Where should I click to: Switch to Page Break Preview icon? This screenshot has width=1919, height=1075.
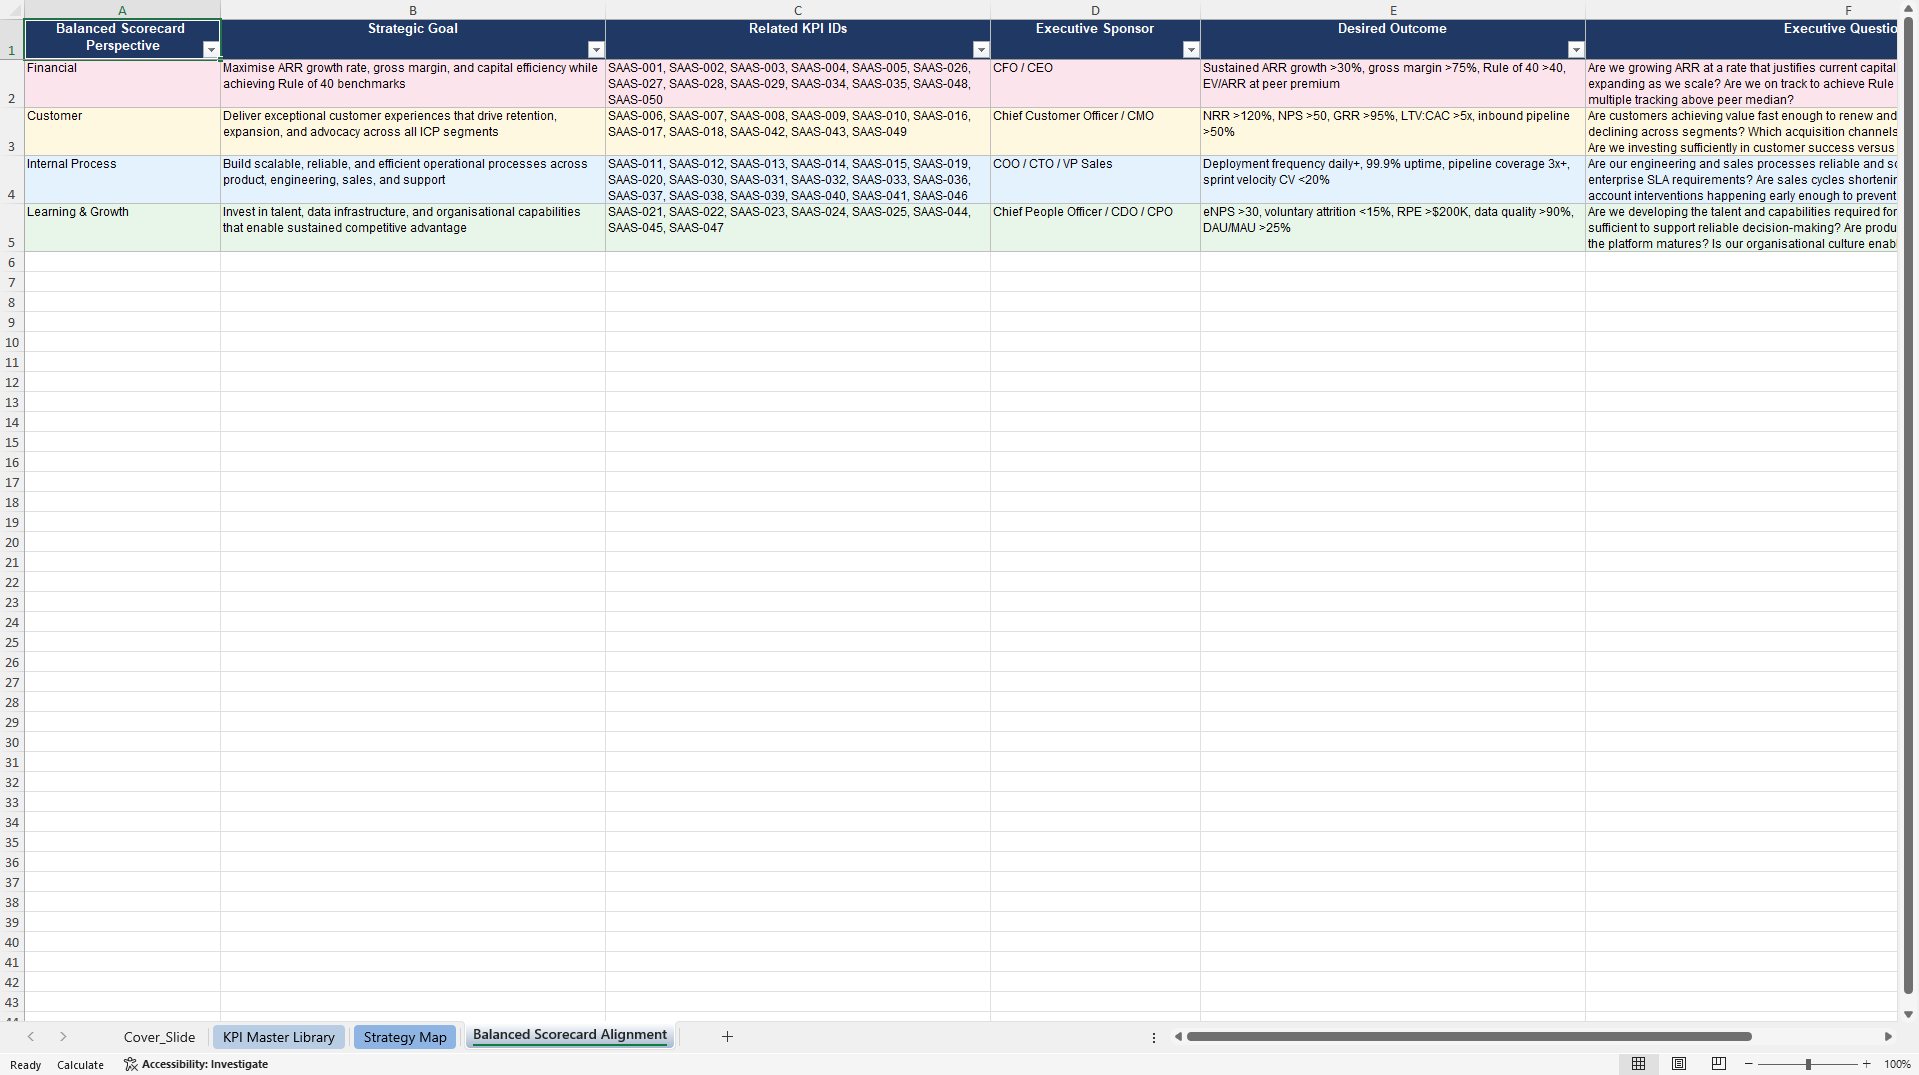point(1719,1064)
